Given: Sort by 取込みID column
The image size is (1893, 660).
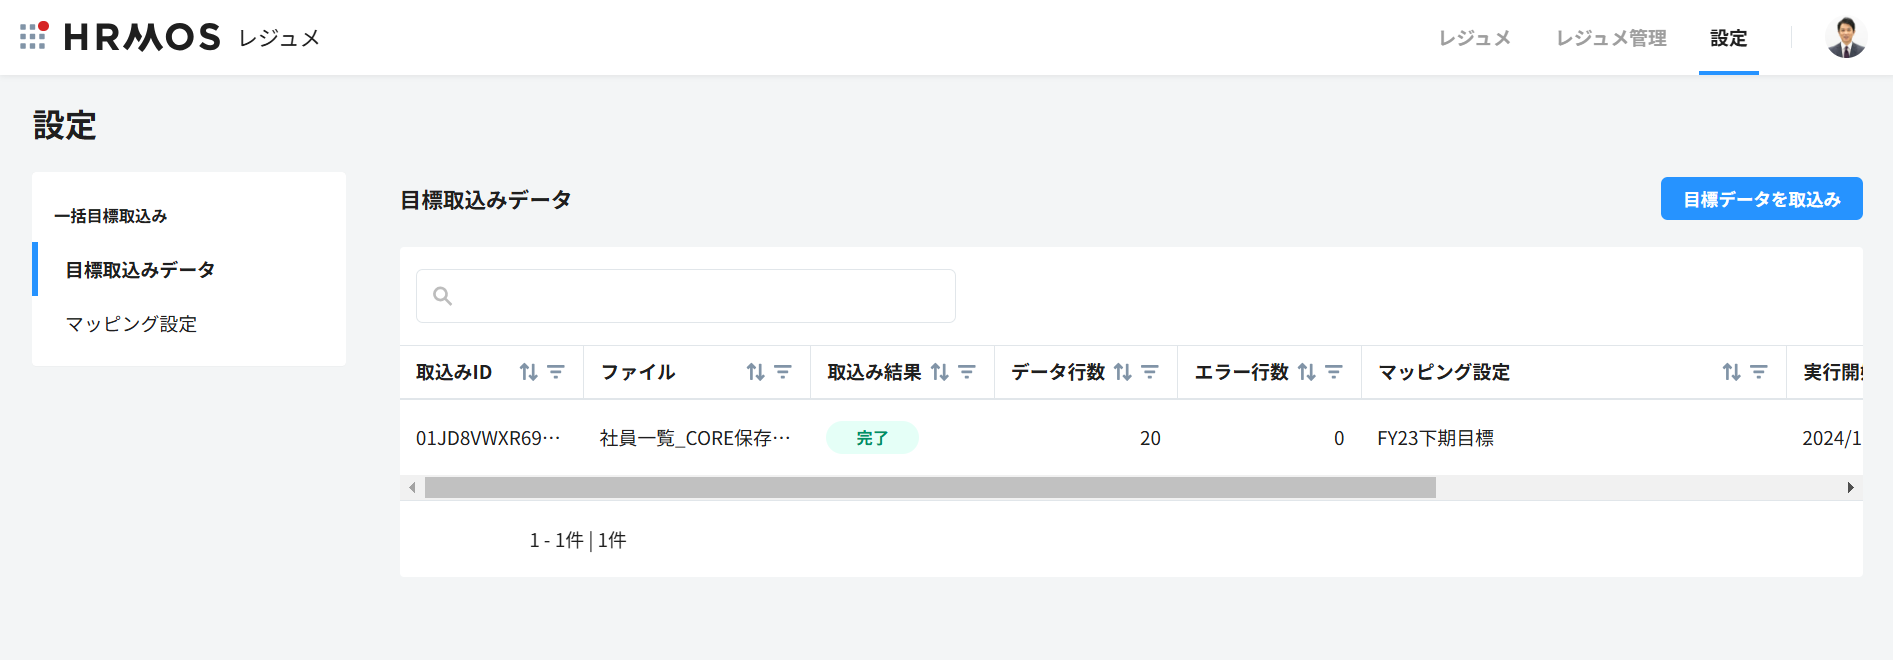Looking at the screenshot, I should (529, 372).
